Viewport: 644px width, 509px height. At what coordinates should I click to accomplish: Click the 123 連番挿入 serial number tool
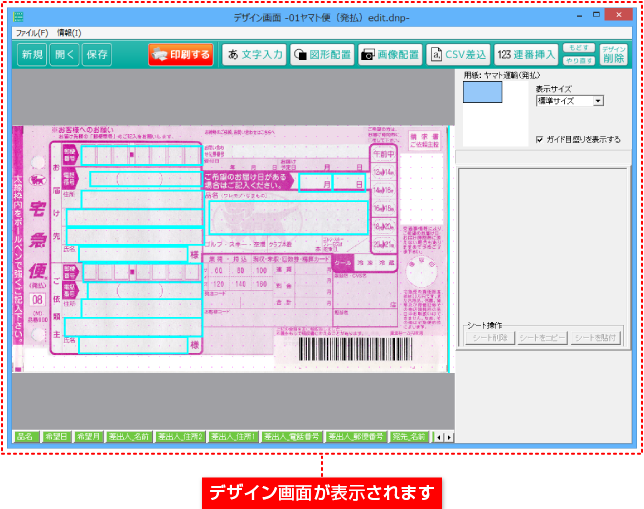(x=527, y=55)
